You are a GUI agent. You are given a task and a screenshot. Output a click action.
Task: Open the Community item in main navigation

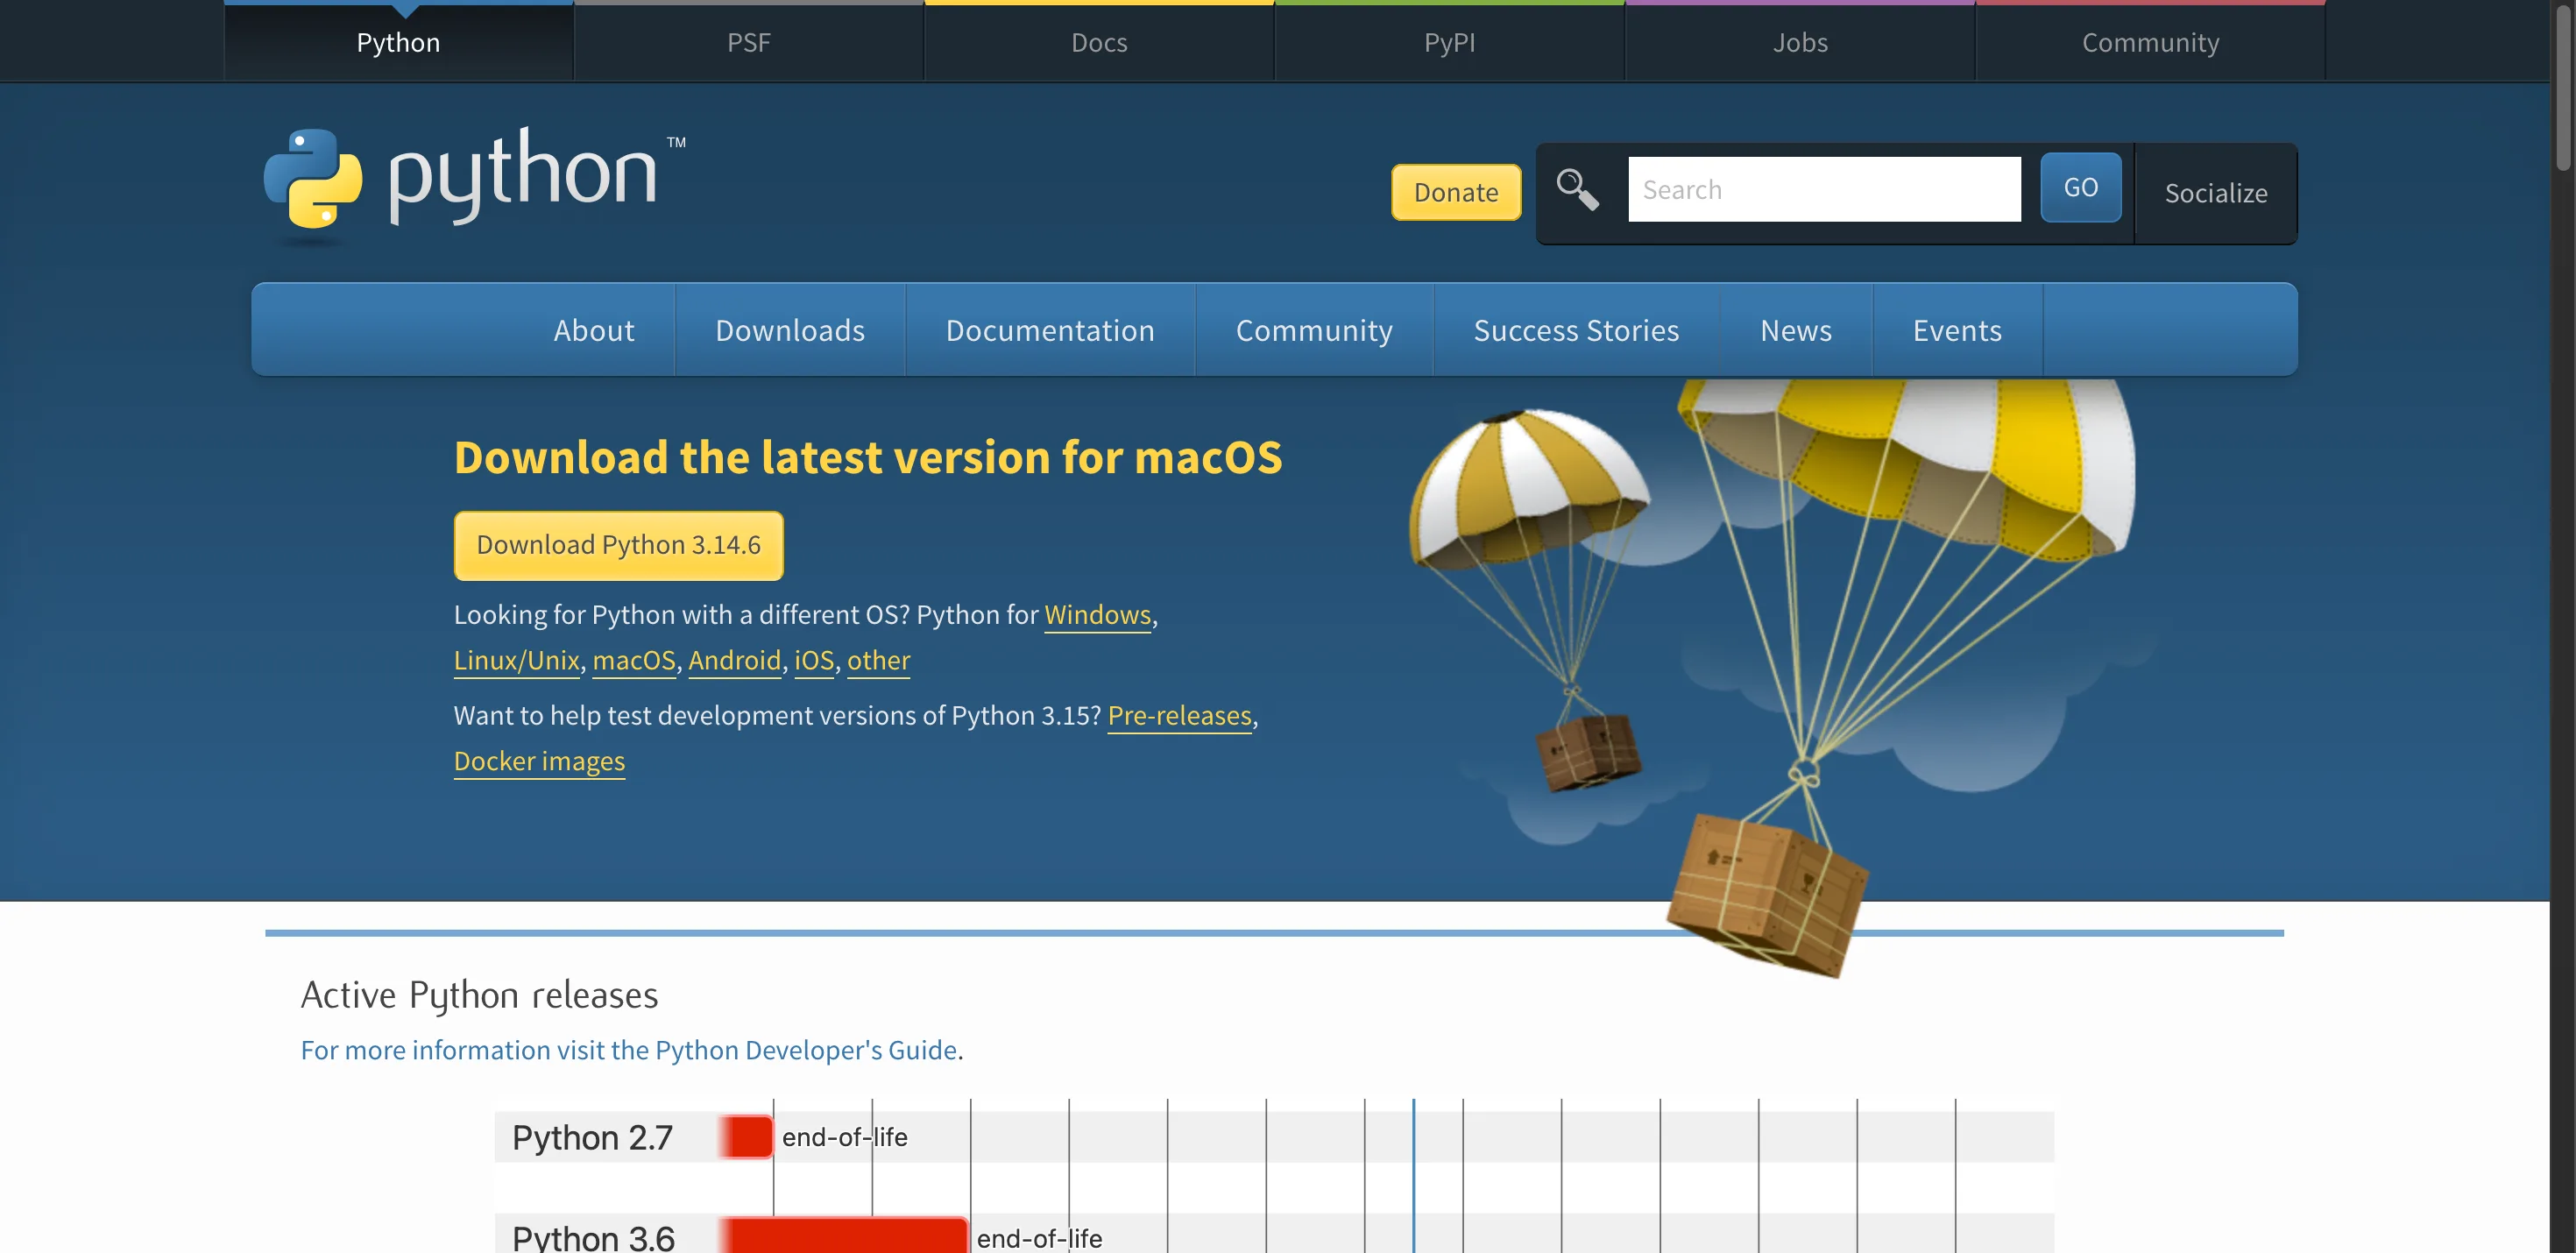(1314, 330)
